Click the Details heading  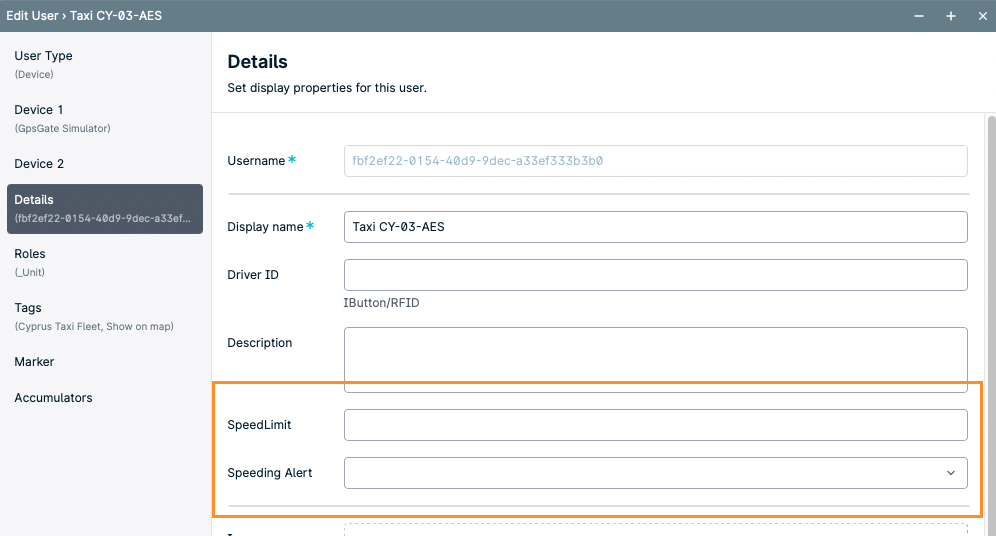257,62
